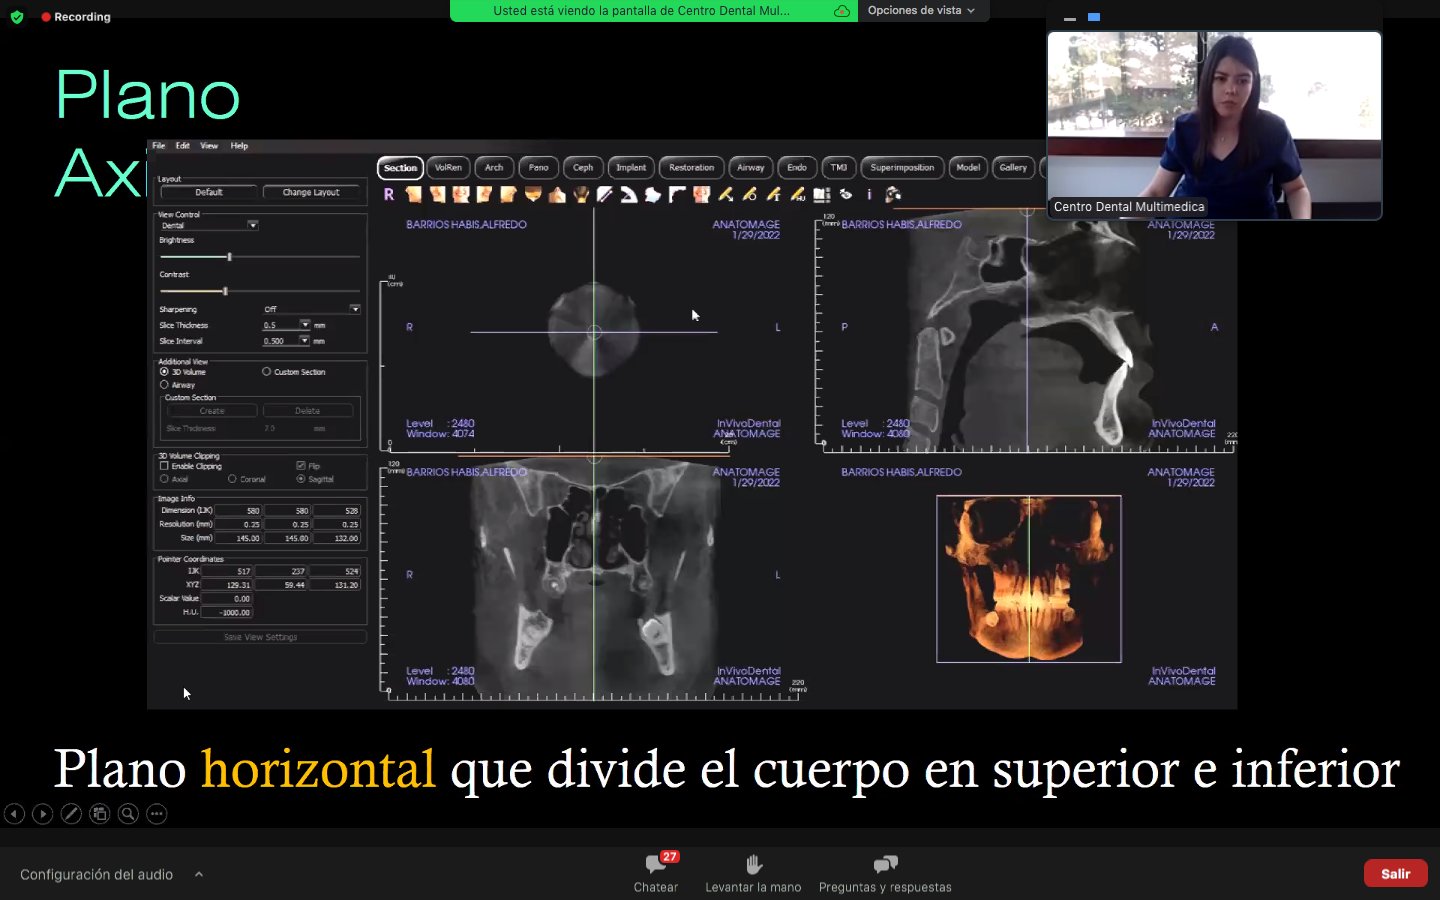Select the text notation pencil tool
Image resolution: width=1440 pixels, height=900 pixels.
[x=773, y=194]
